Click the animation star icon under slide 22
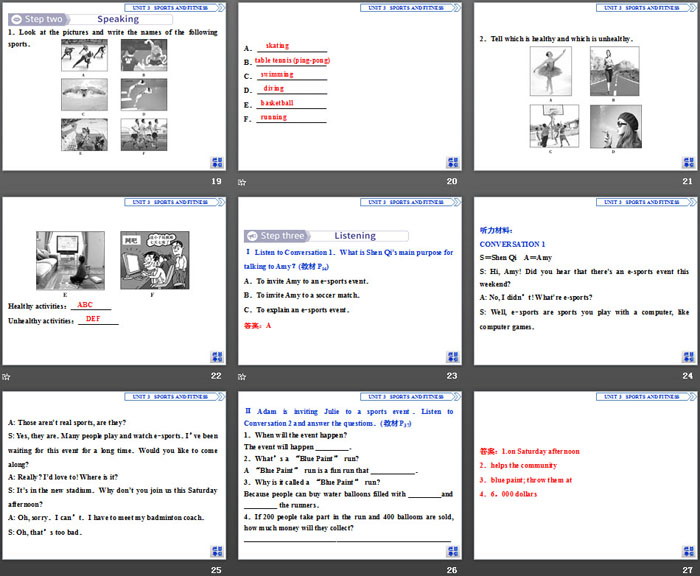This screenshot has width=700, height=576. click(x=6, y=377)
